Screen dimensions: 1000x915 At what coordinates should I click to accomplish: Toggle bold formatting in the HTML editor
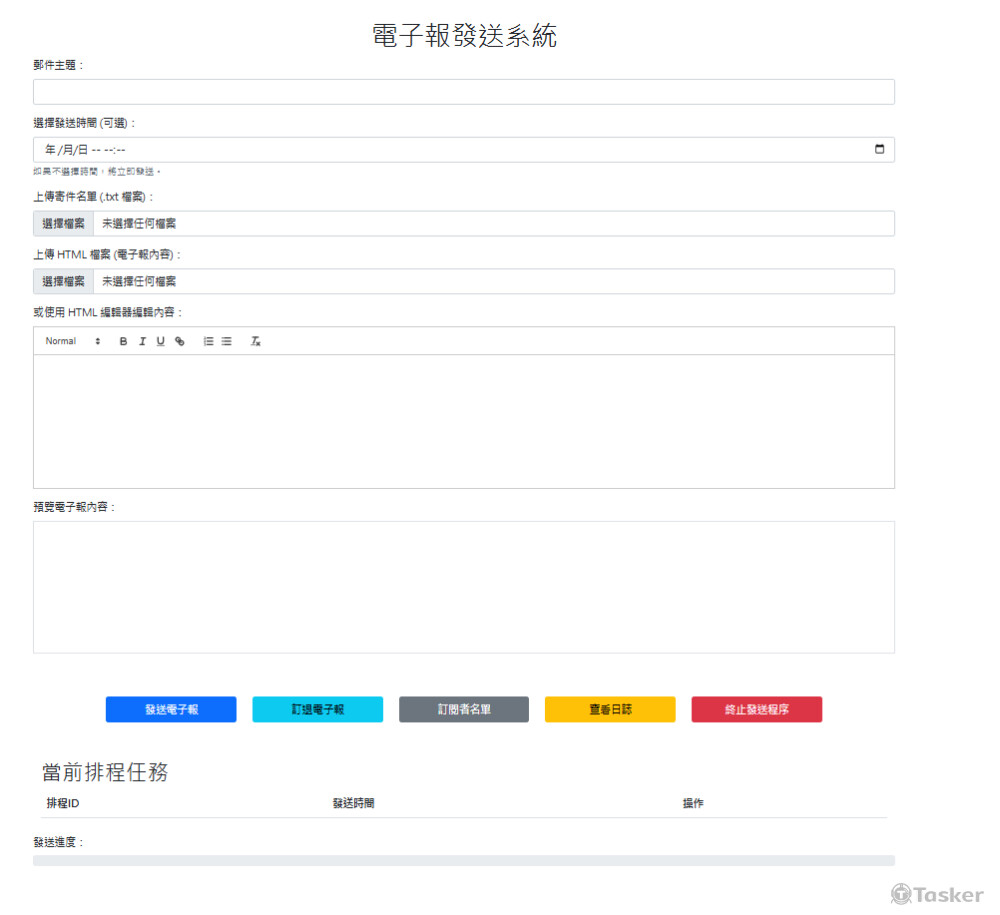pos(123,341)
